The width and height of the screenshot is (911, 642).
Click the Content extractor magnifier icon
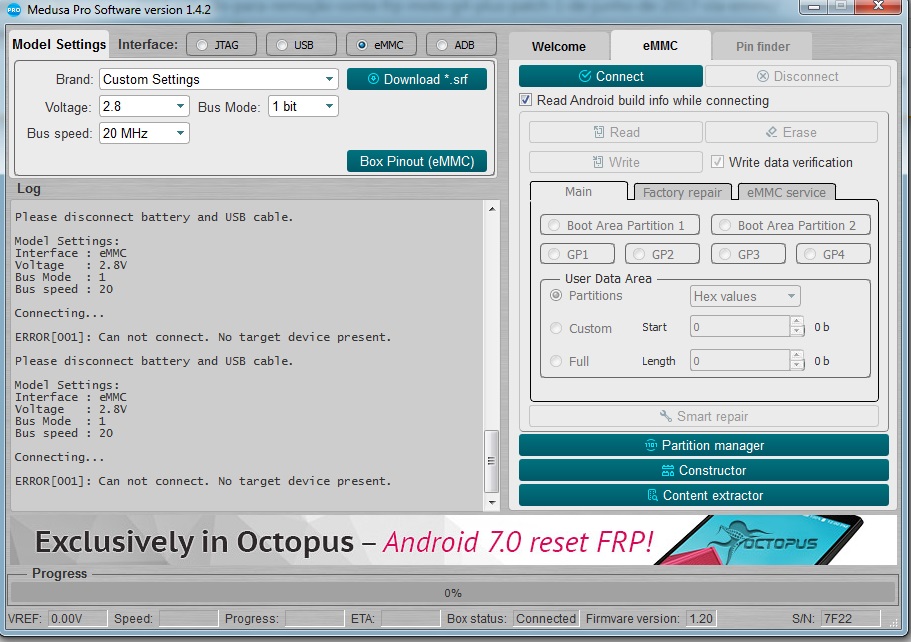pyautogui.click(x=652, y=495)
